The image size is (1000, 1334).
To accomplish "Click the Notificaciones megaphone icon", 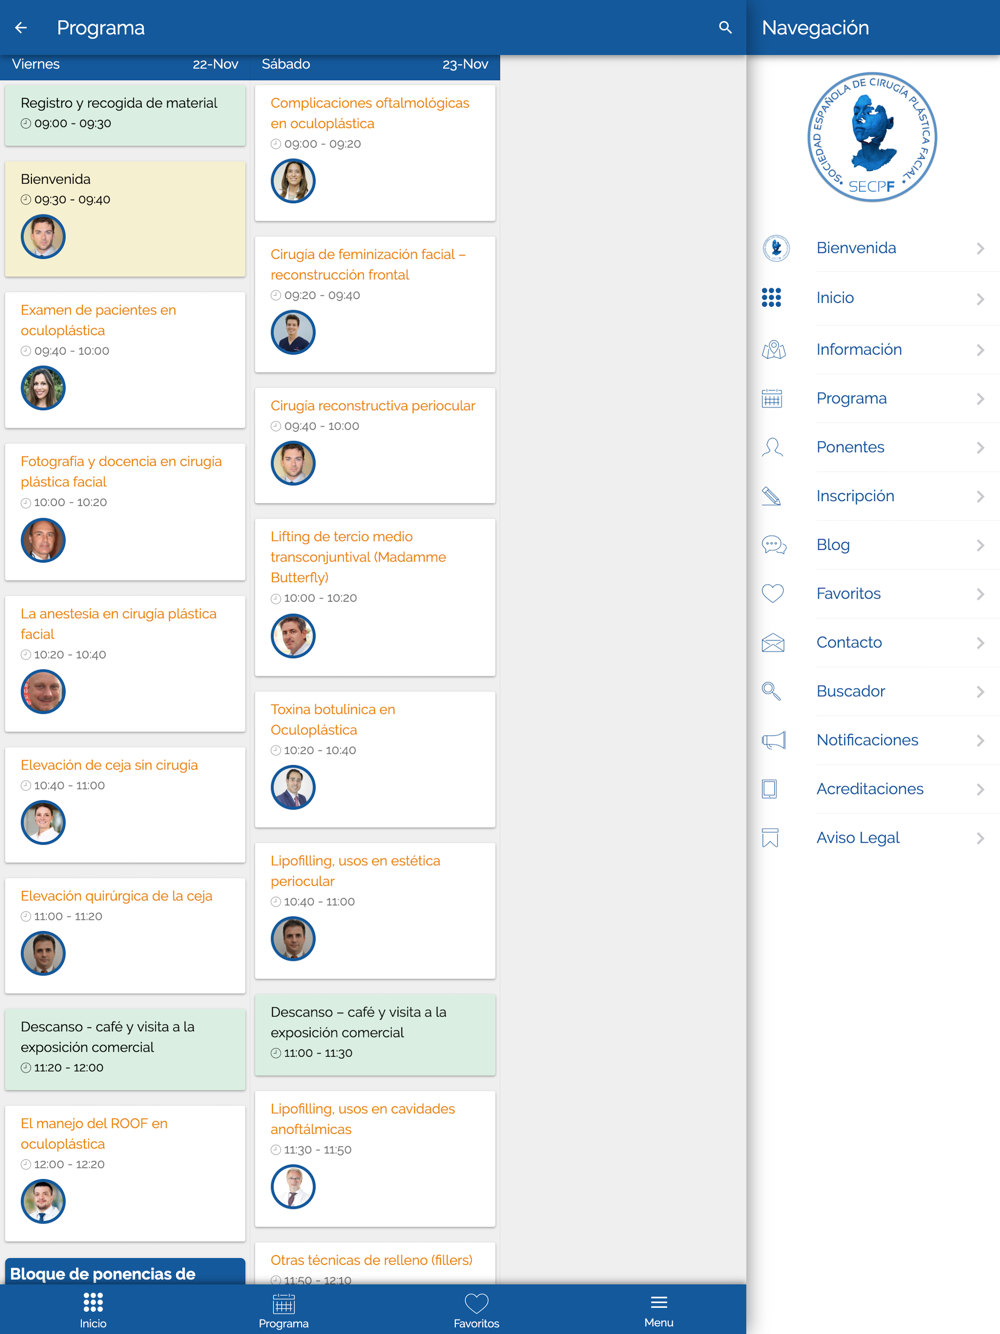I will tap(773, 740).
